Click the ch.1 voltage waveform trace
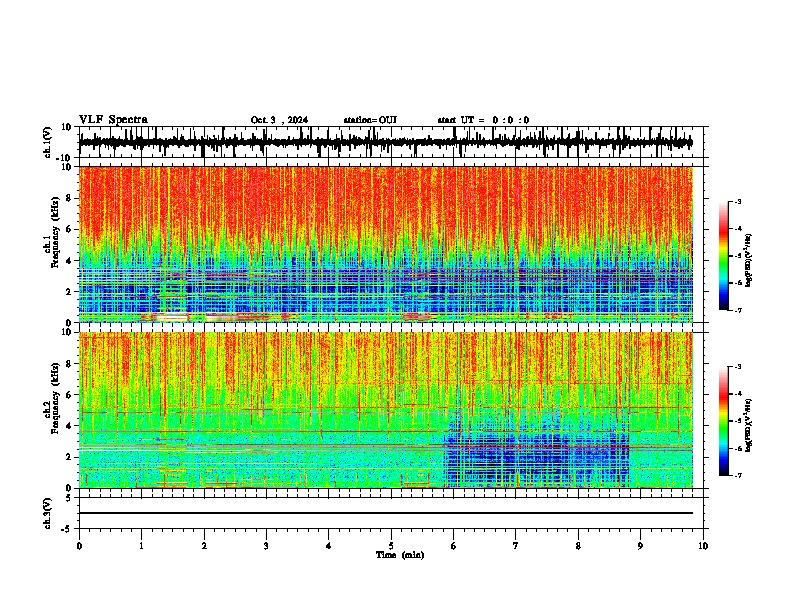The height and width of the screenshot is (612, 792). pos(385,143)
